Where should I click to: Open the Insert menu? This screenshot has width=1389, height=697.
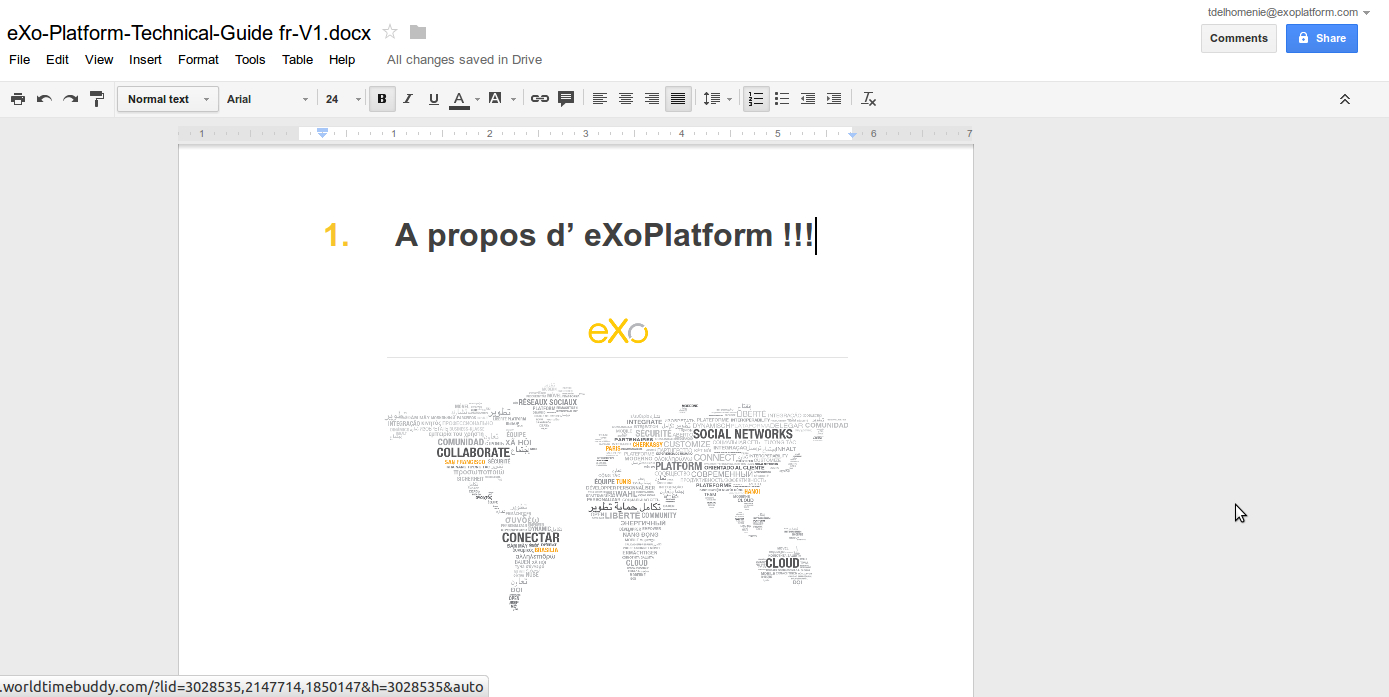click(145, 59)
